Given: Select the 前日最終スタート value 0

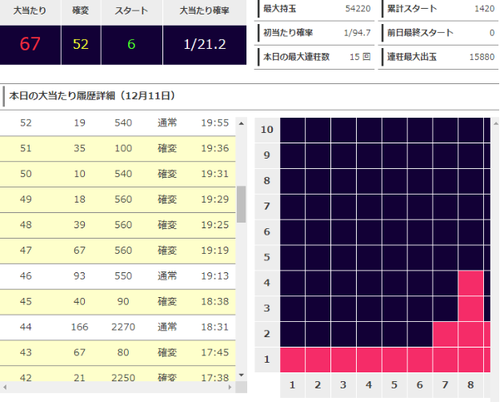Looking at the screenshot, I should pyautogui.click(x=492, y=33).
